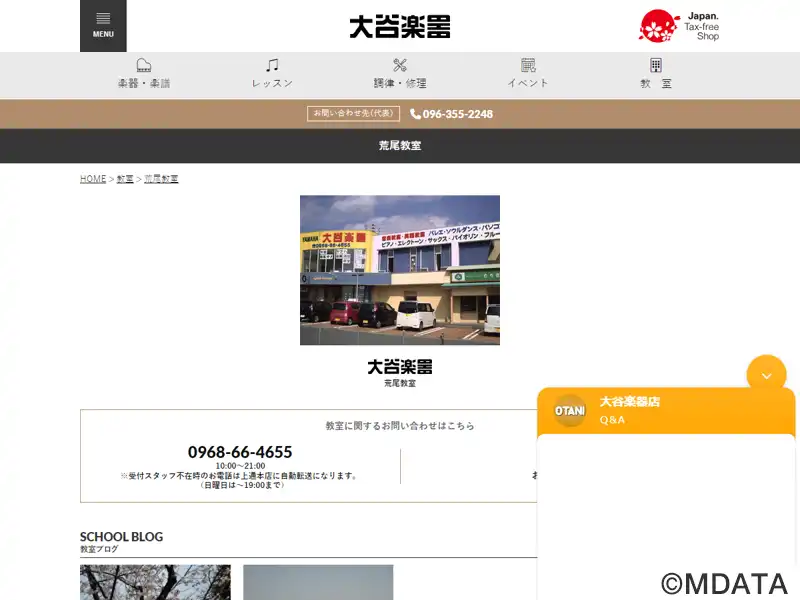Open the 調律・修理 navigation label
The image size is (800, 600).
(x=400, y=83)
